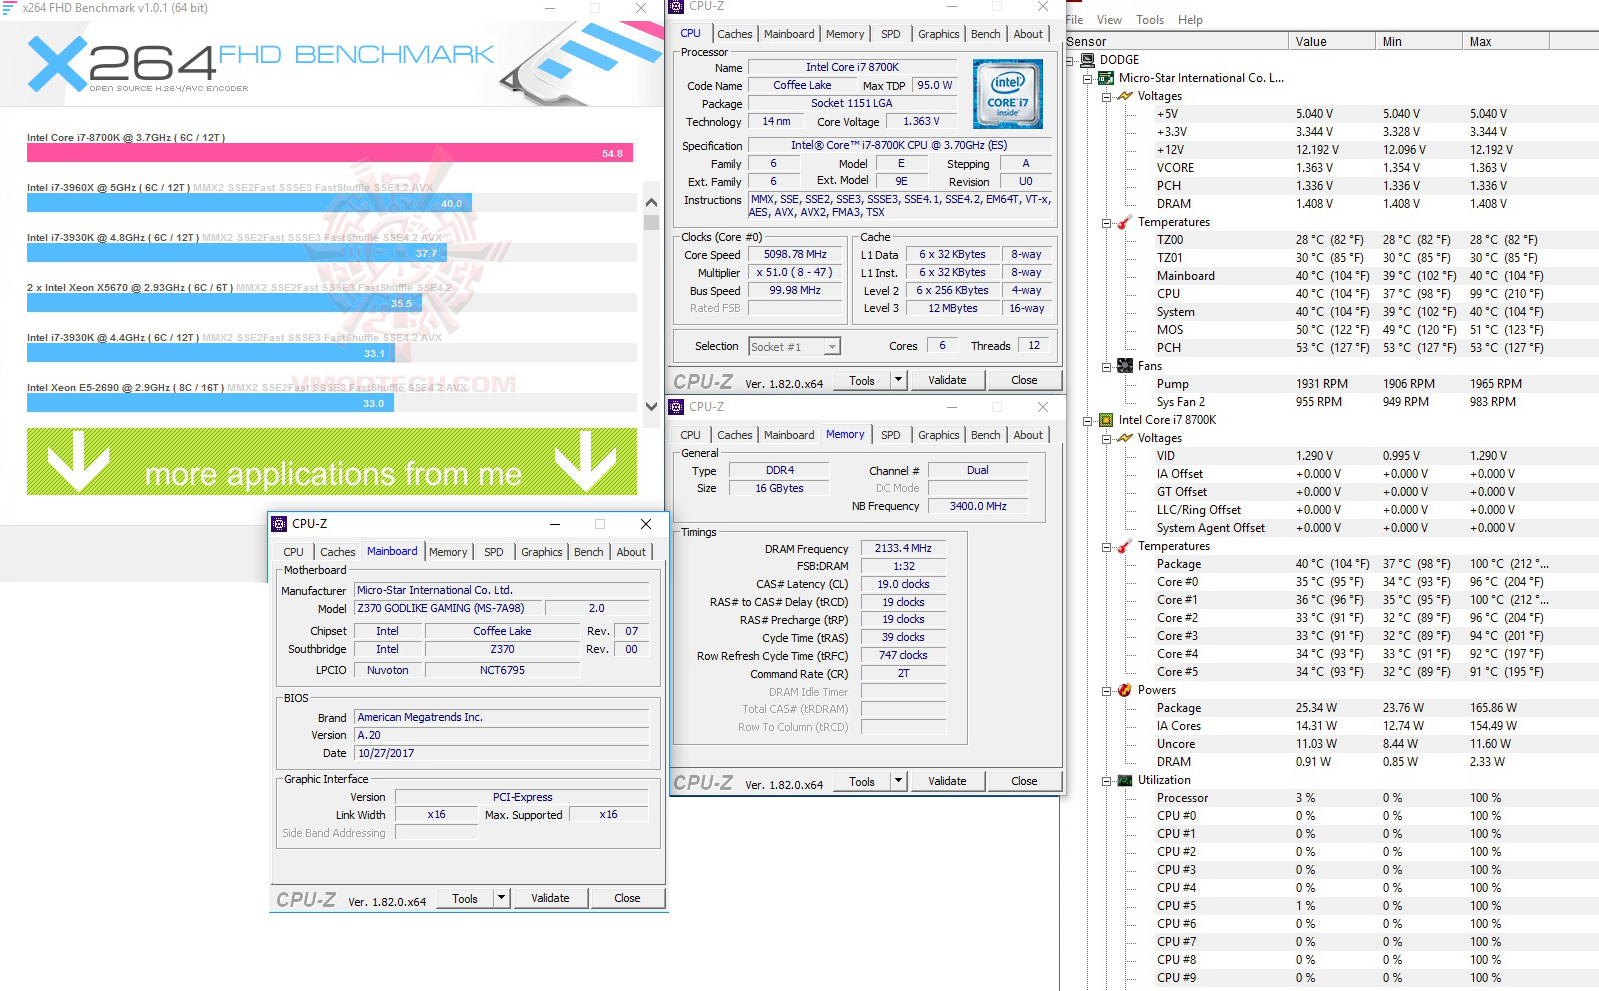Collapse the motherboard Voltages node
The height and width of the screenshot is (991, 1599).
coord(1106,97)
